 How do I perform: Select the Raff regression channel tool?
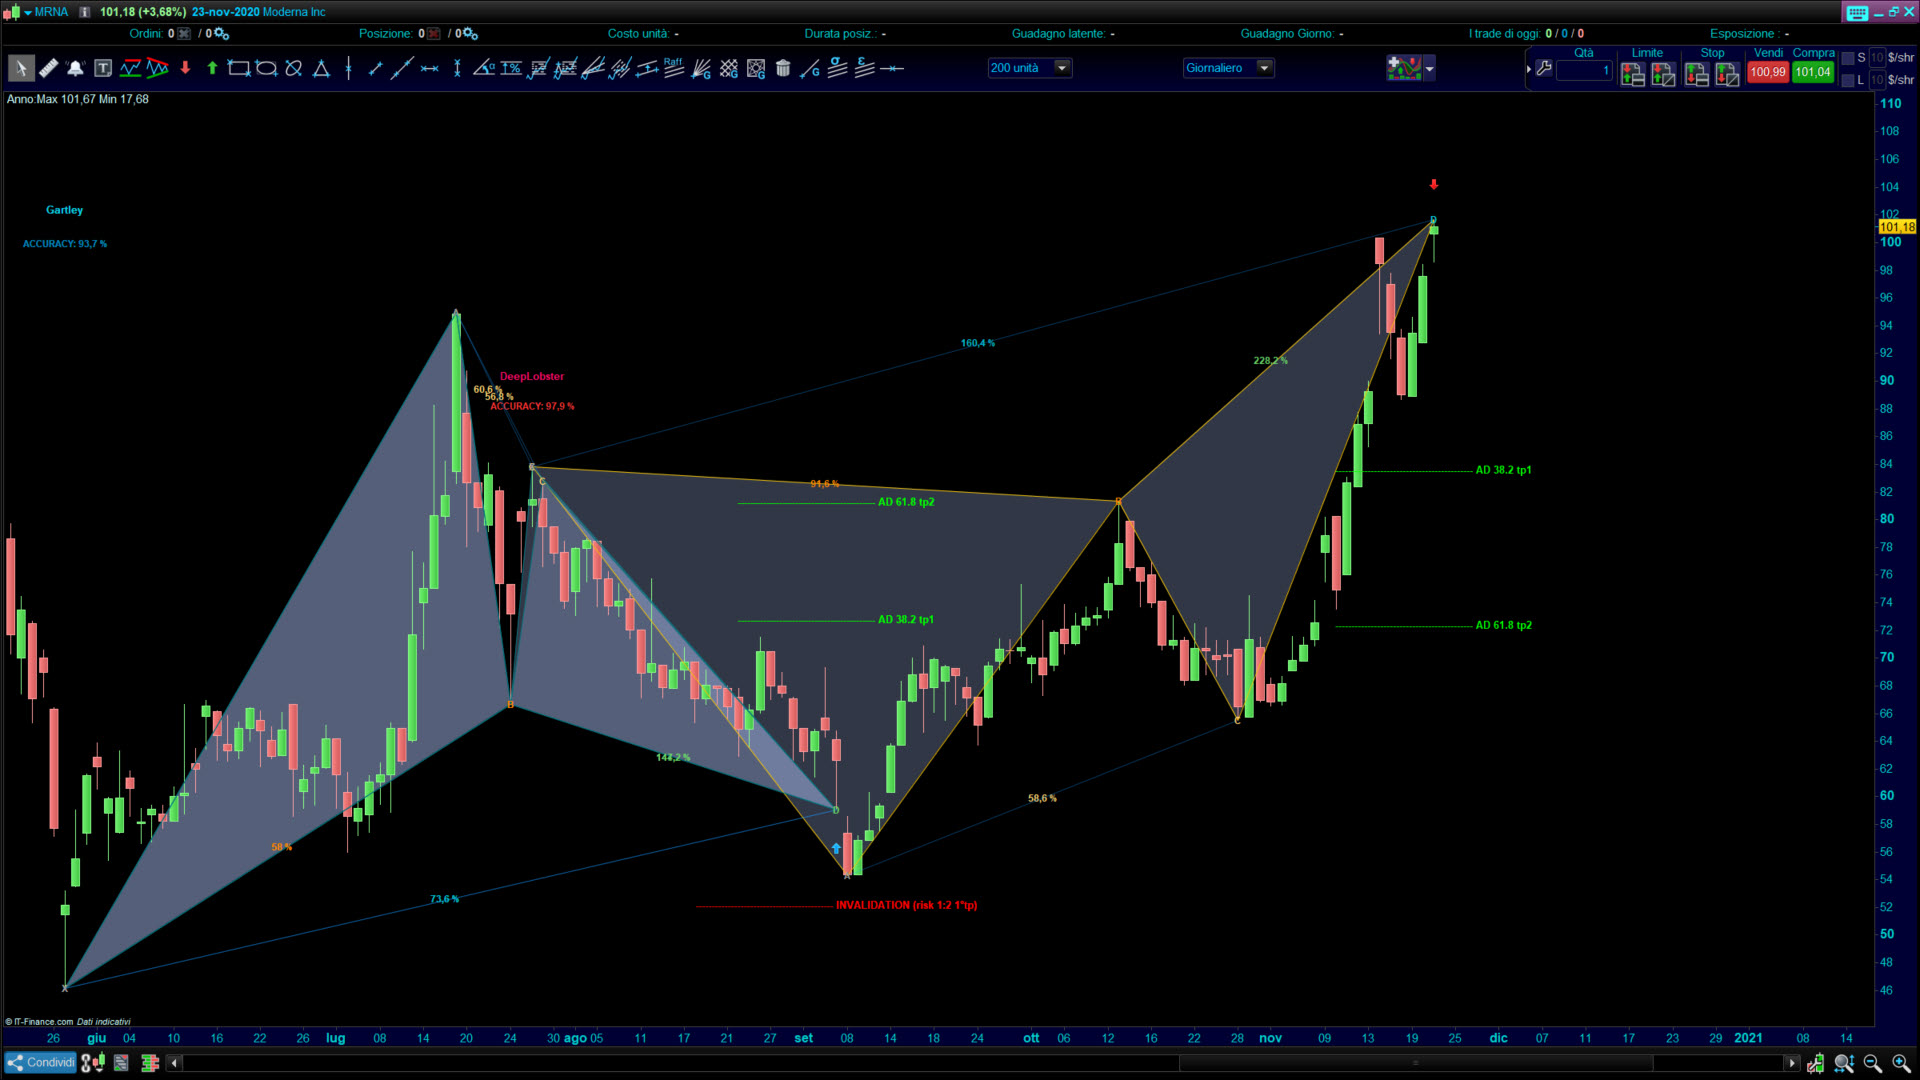tap(673, 68)
